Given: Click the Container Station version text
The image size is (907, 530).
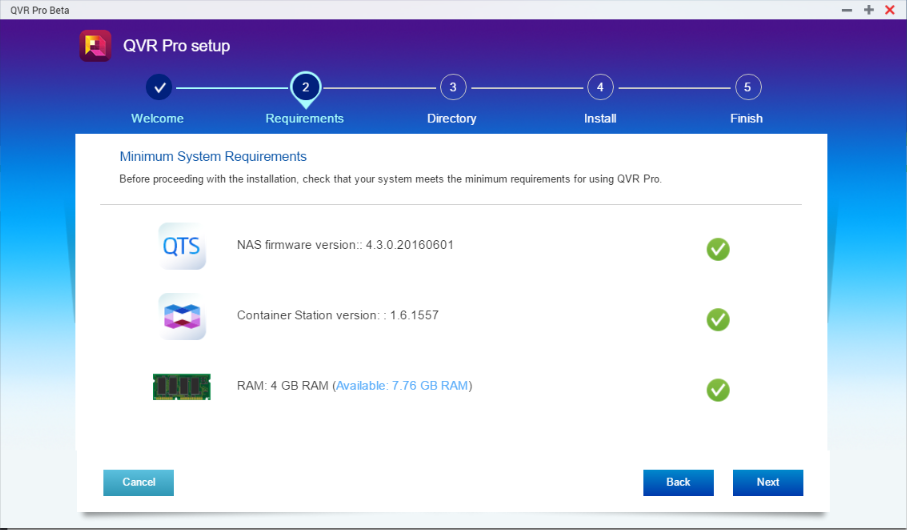Looking at the screenshot, I should click(338, 315).
